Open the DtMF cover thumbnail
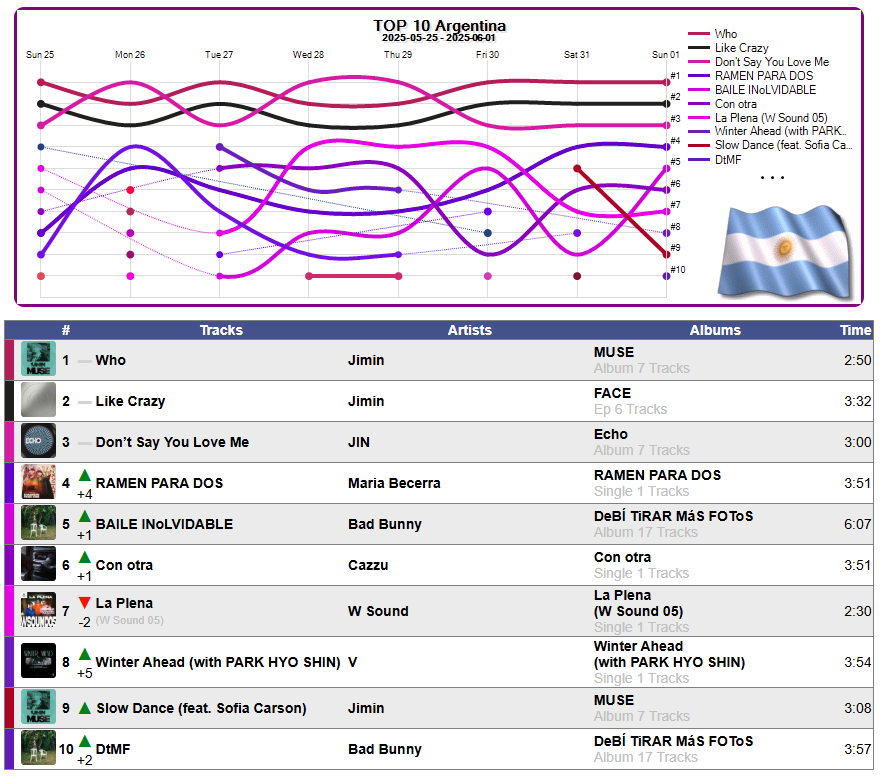The width and height of the screenshot is (884, 777). pos(38,748)
